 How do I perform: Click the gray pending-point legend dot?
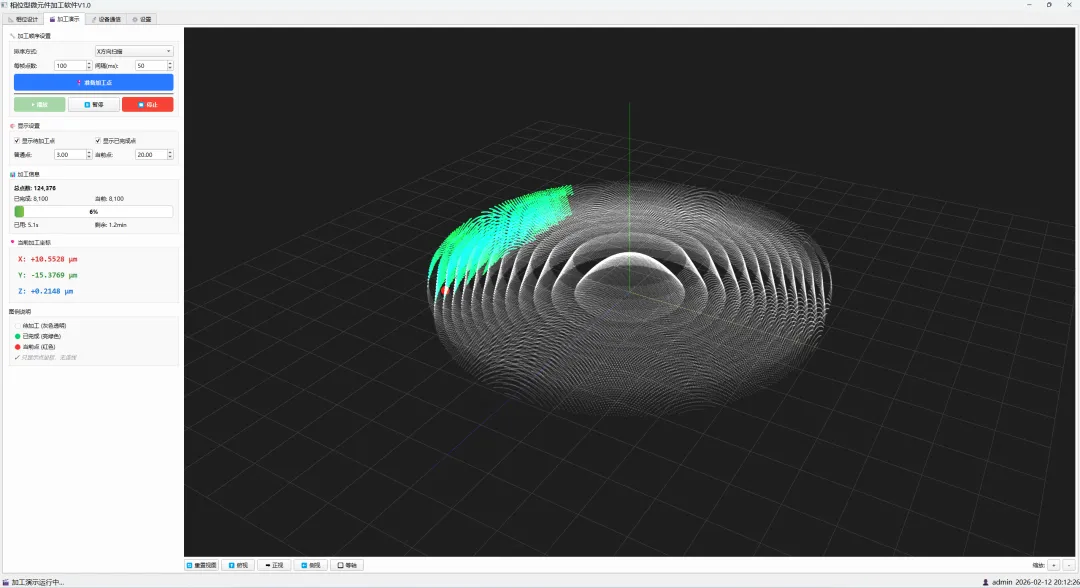[18, 326]
